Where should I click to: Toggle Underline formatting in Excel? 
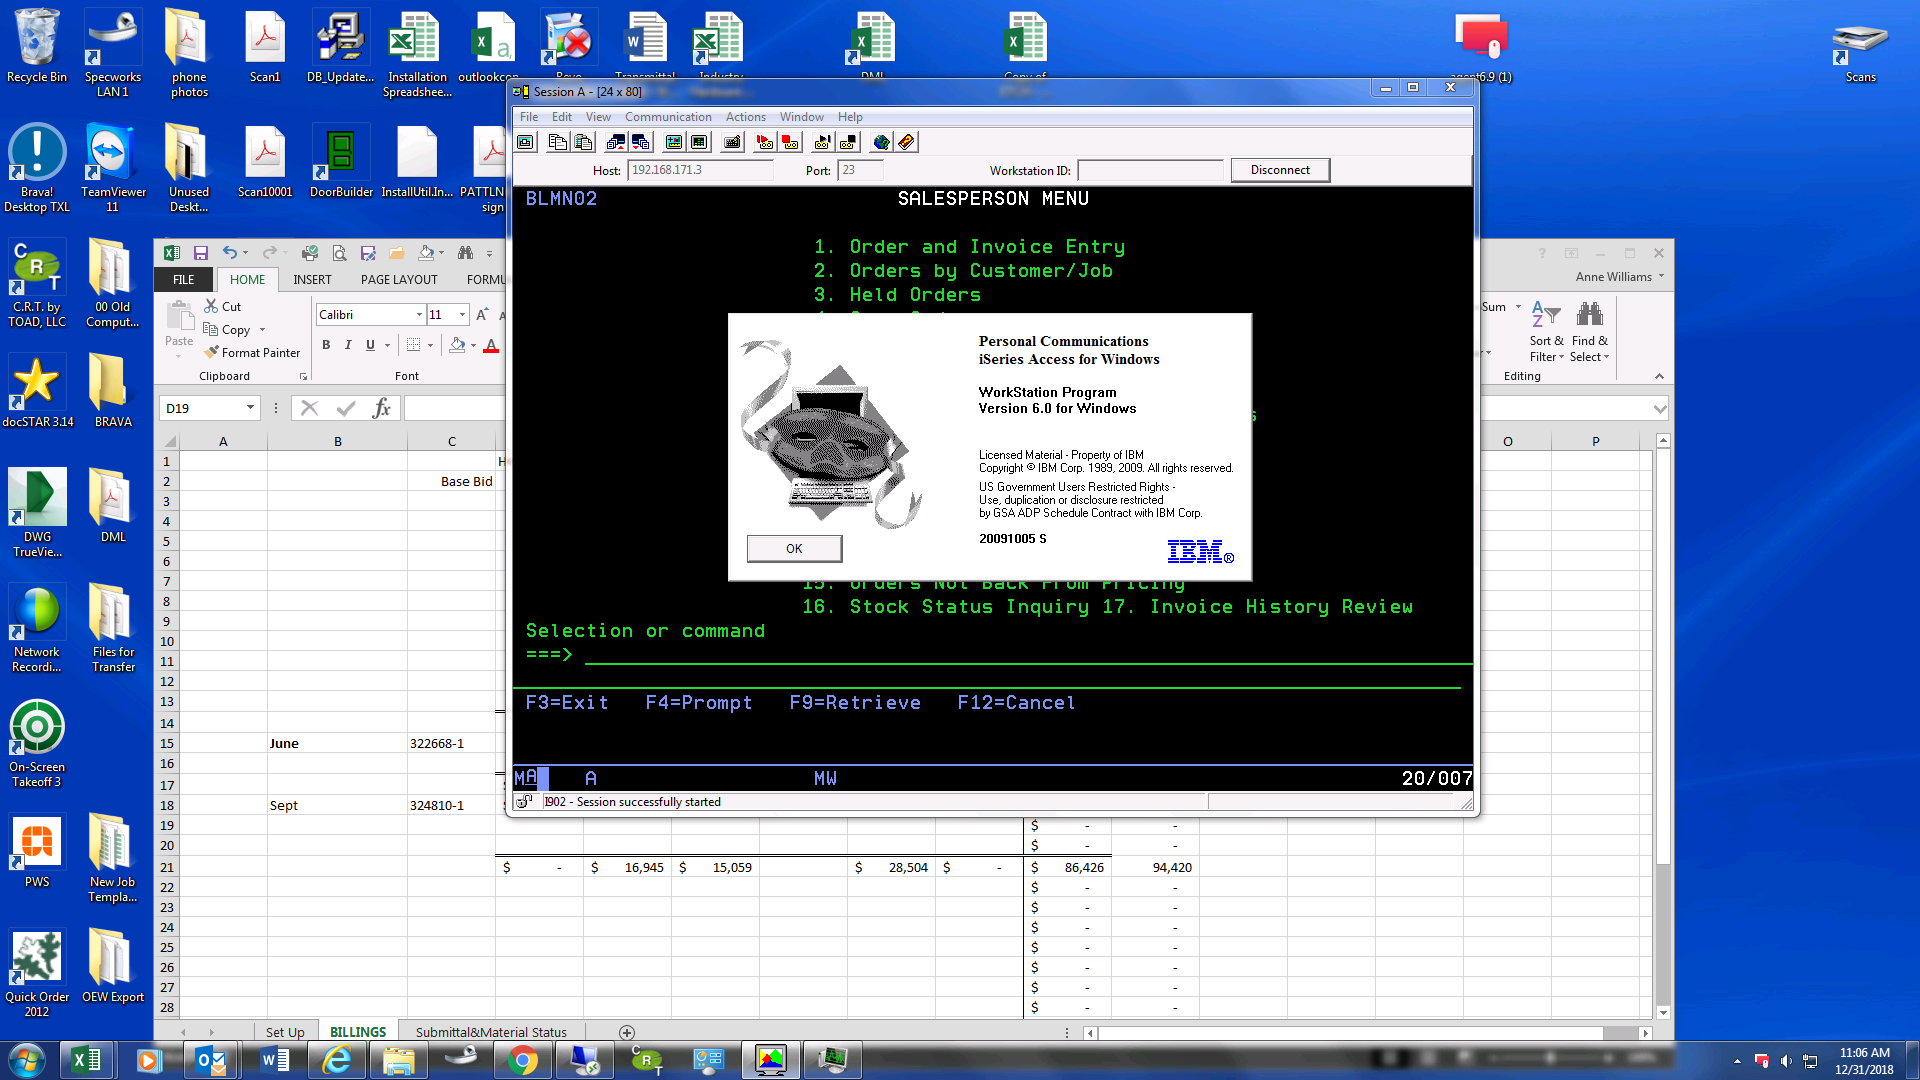[x=370, y=345]
